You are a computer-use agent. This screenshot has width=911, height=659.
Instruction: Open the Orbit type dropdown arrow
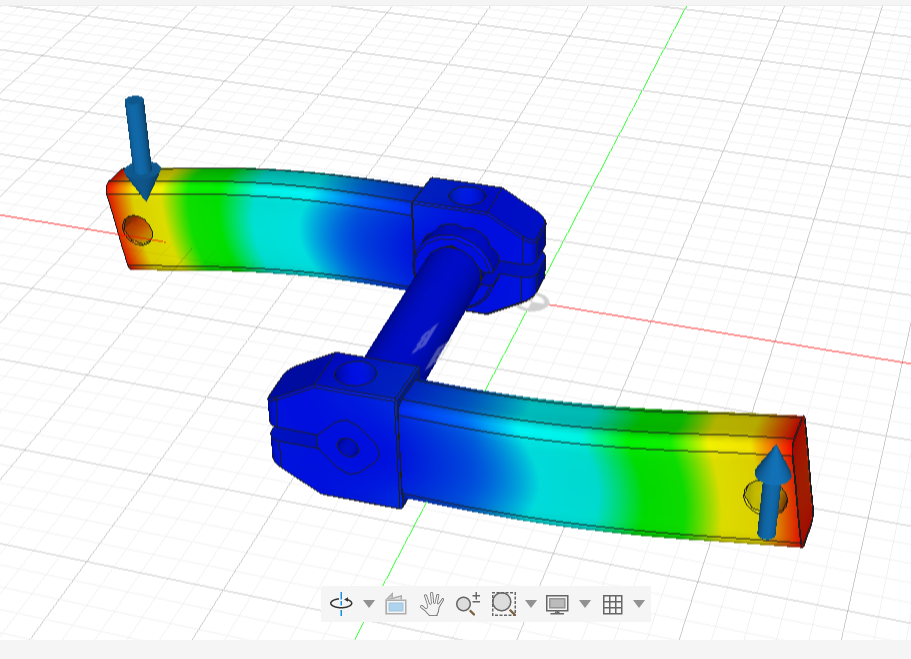[x=369, y=604]
